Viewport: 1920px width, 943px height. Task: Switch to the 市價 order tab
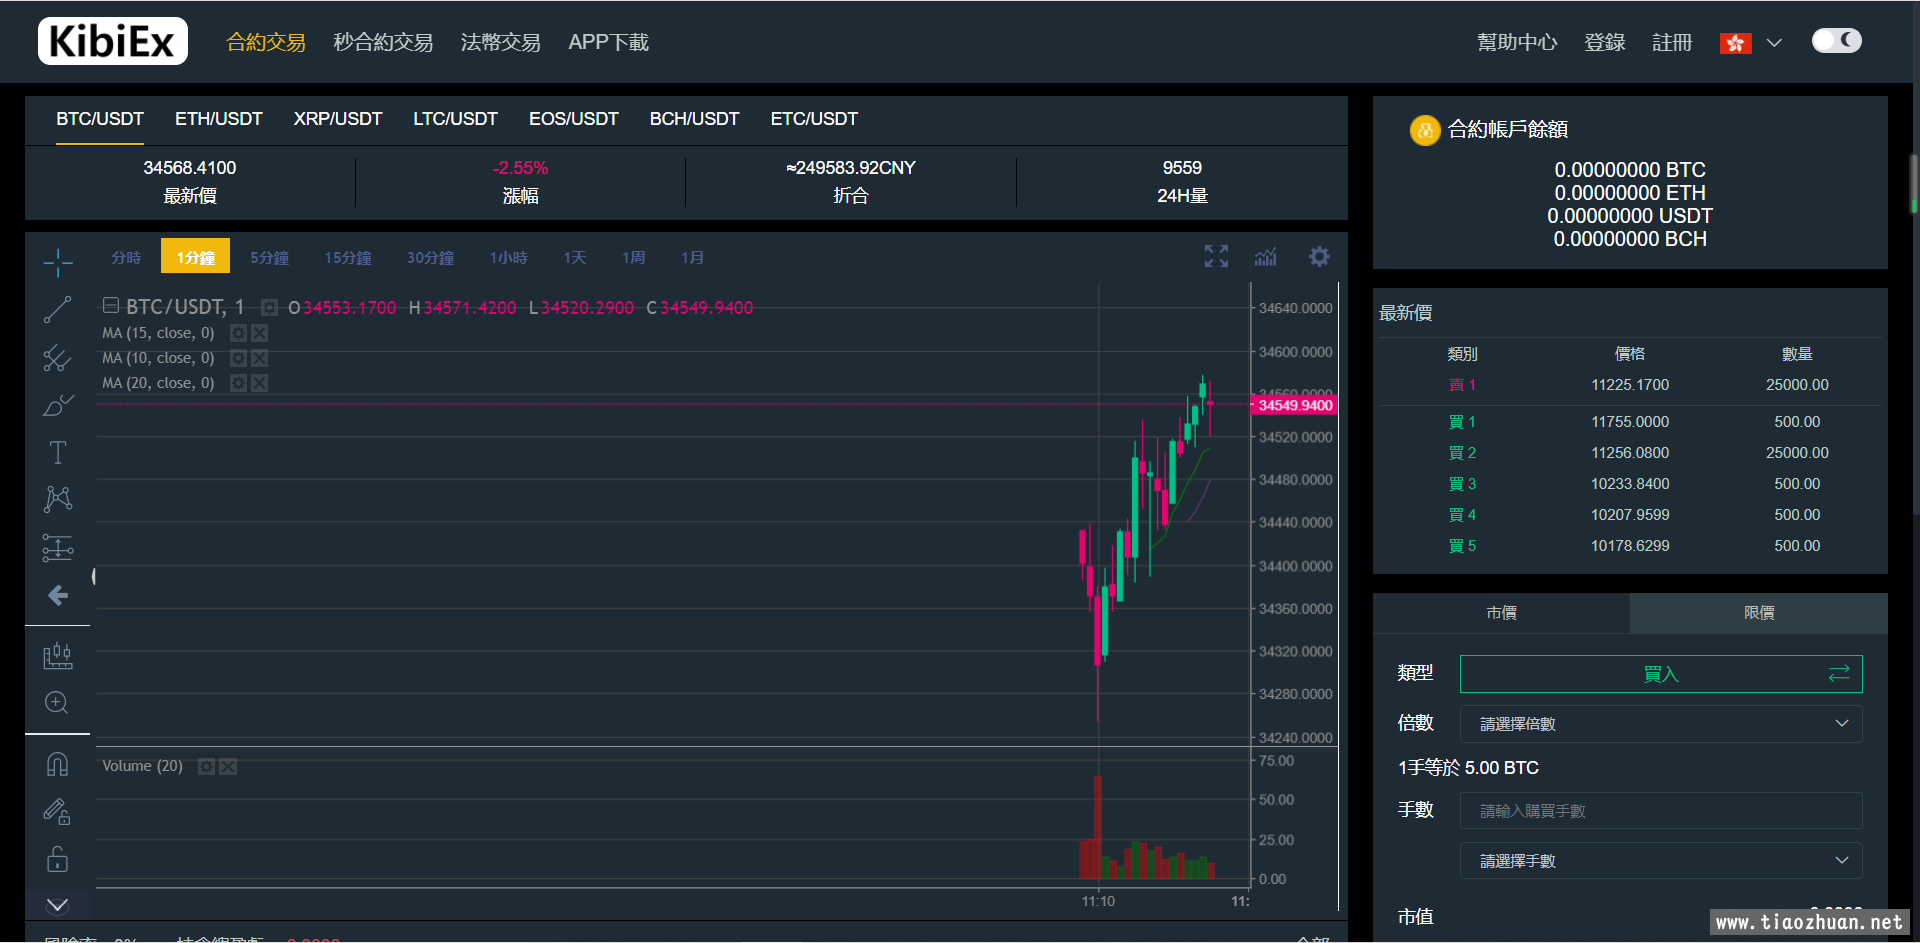point(1501,613)
